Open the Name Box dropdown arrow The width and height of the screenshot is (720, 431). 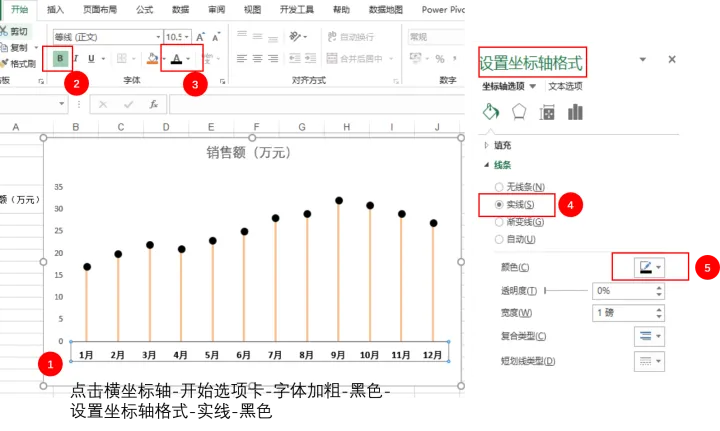point(62,104)
